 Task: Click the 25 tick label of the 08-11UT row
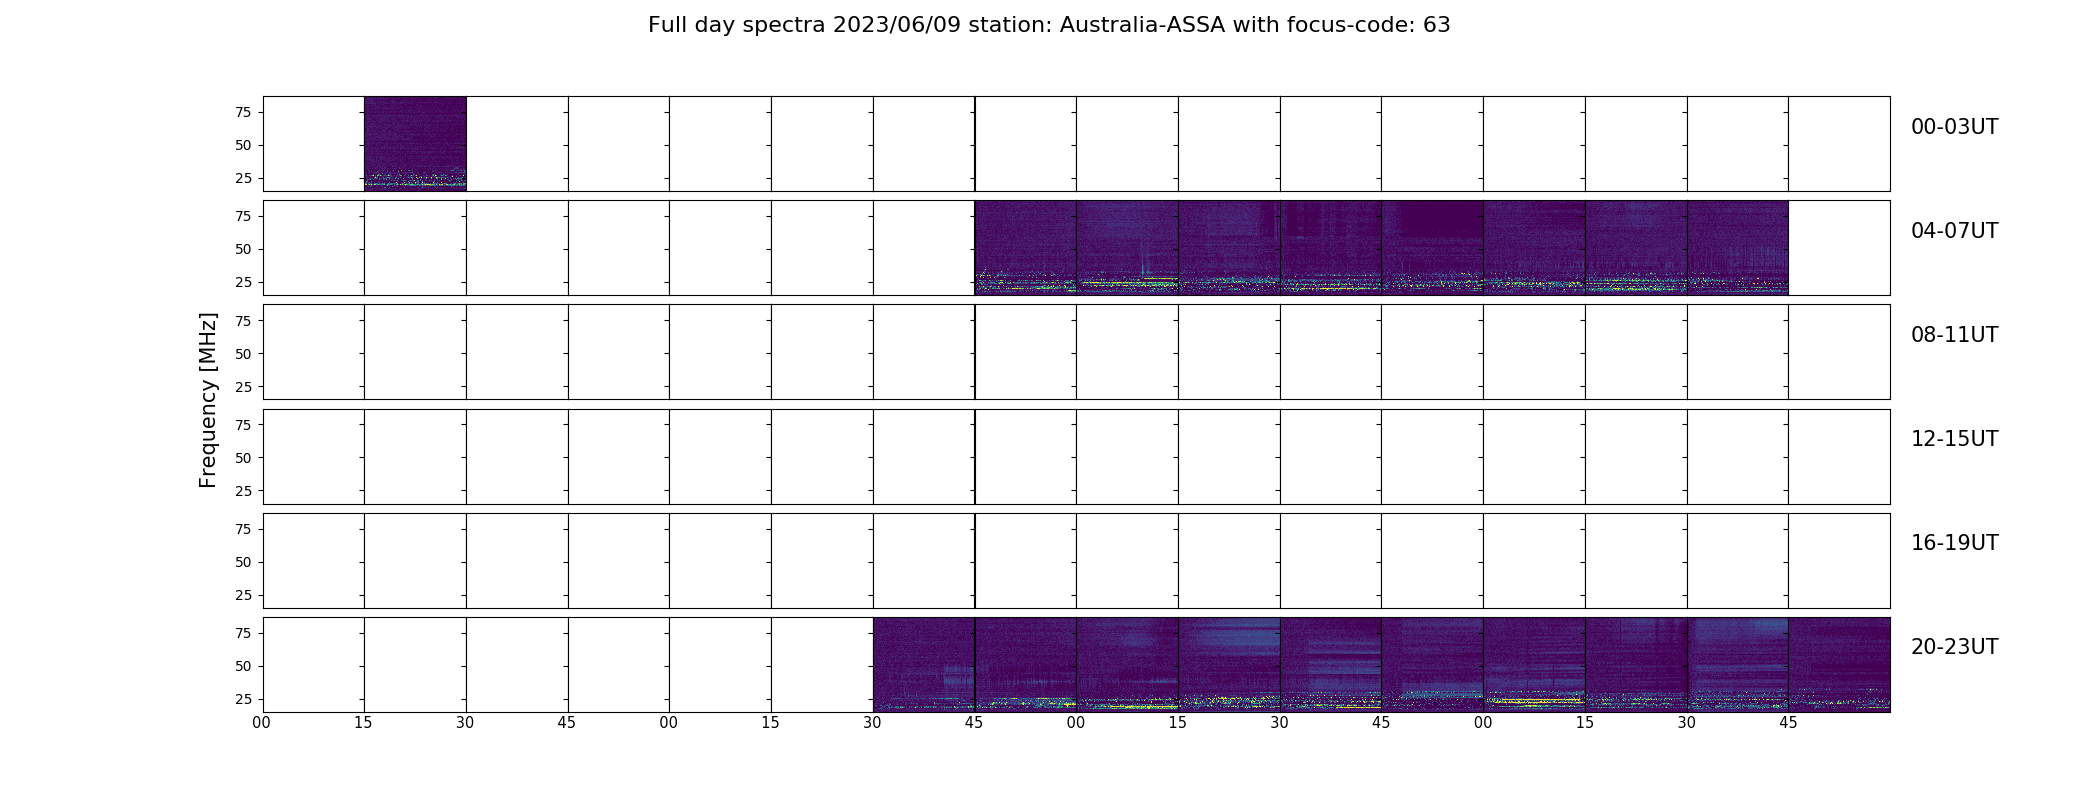242,387
